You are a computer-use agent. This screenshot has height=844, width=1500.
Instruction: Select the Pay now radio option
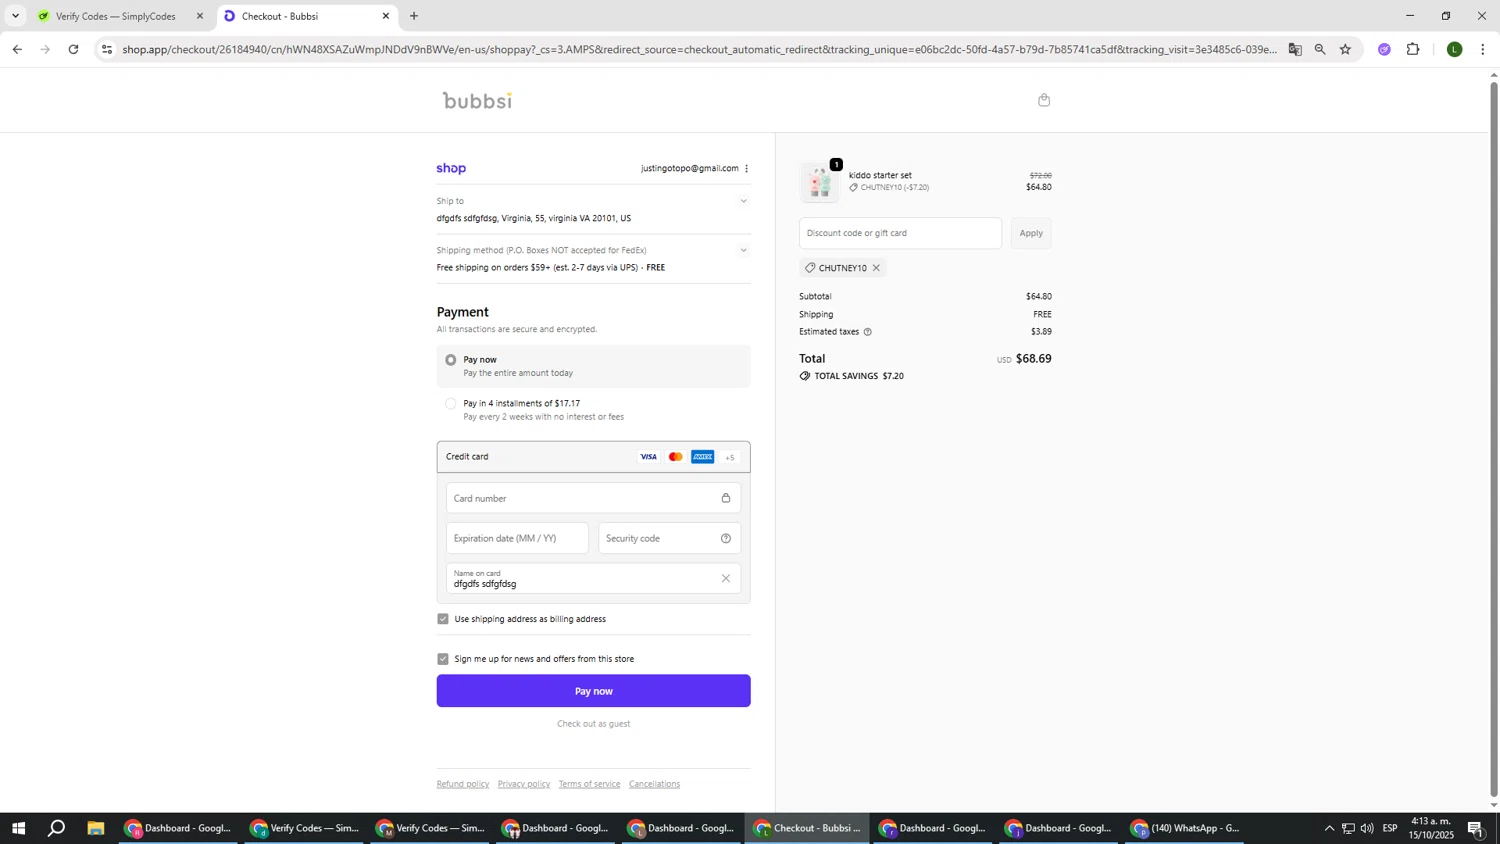(451, 360)
